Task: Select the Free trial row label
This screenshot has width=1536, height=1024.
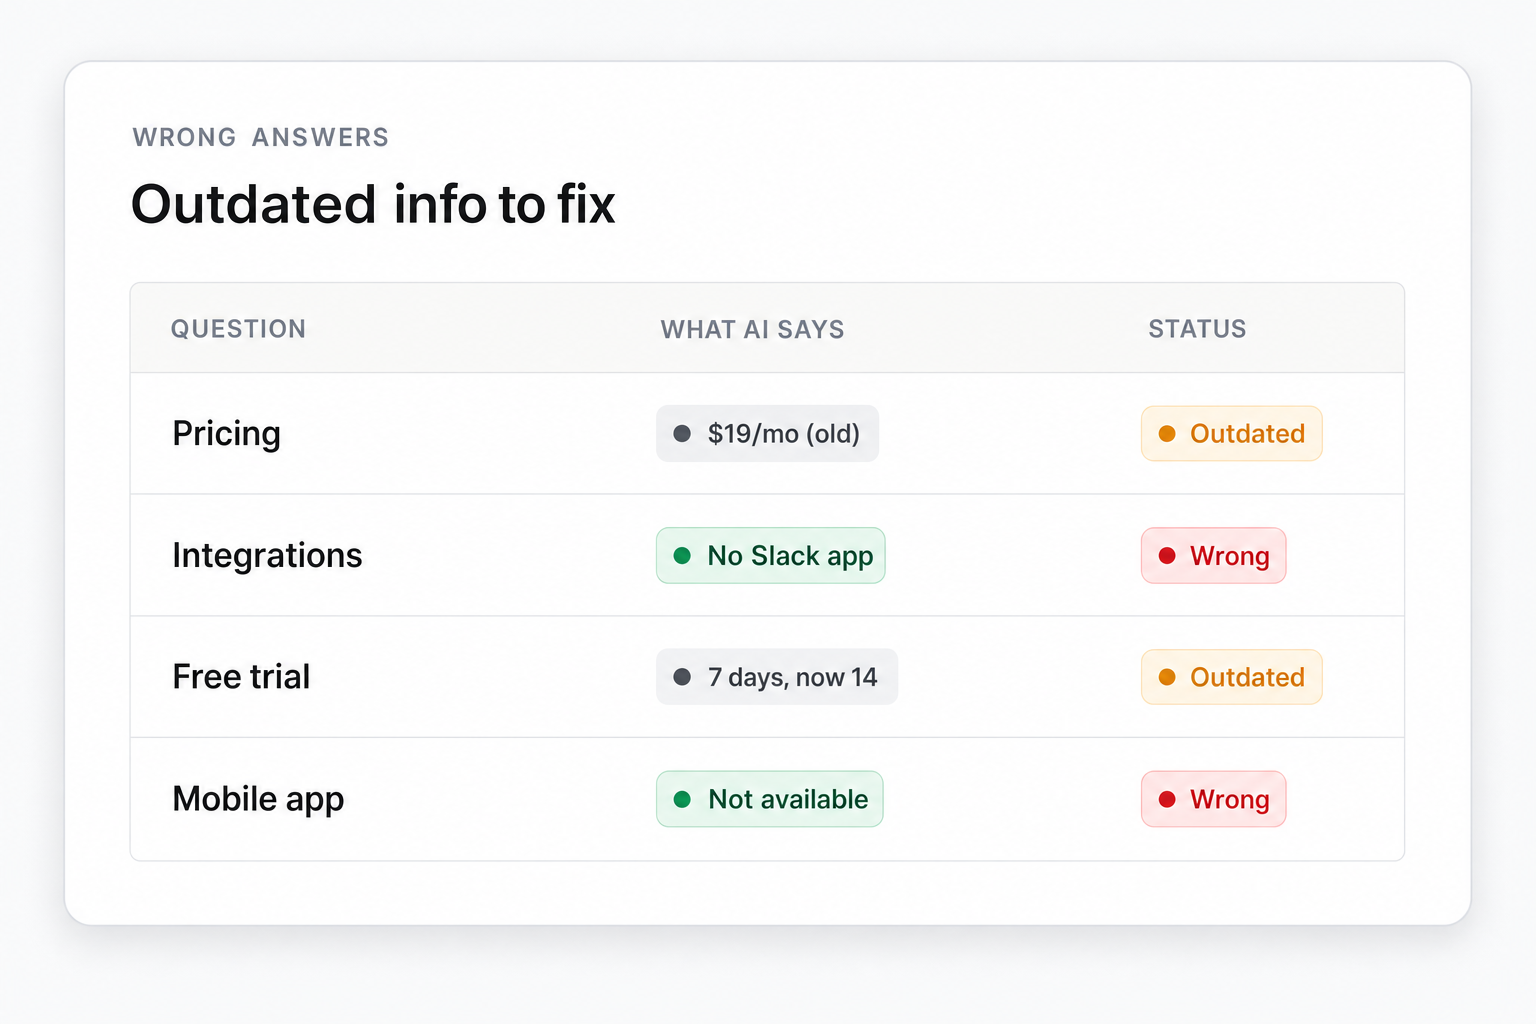Action: pyautogui.click(x=241, y=677)
